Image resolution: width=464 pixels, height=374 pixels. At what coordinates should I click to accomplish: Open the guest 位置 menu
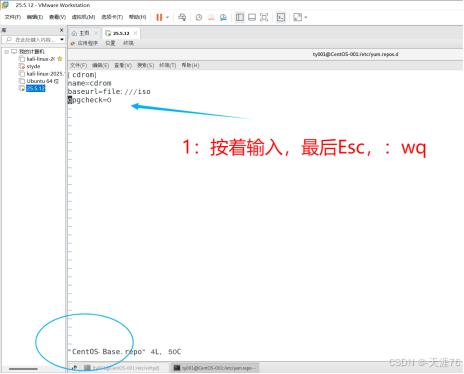pos(110,43)
